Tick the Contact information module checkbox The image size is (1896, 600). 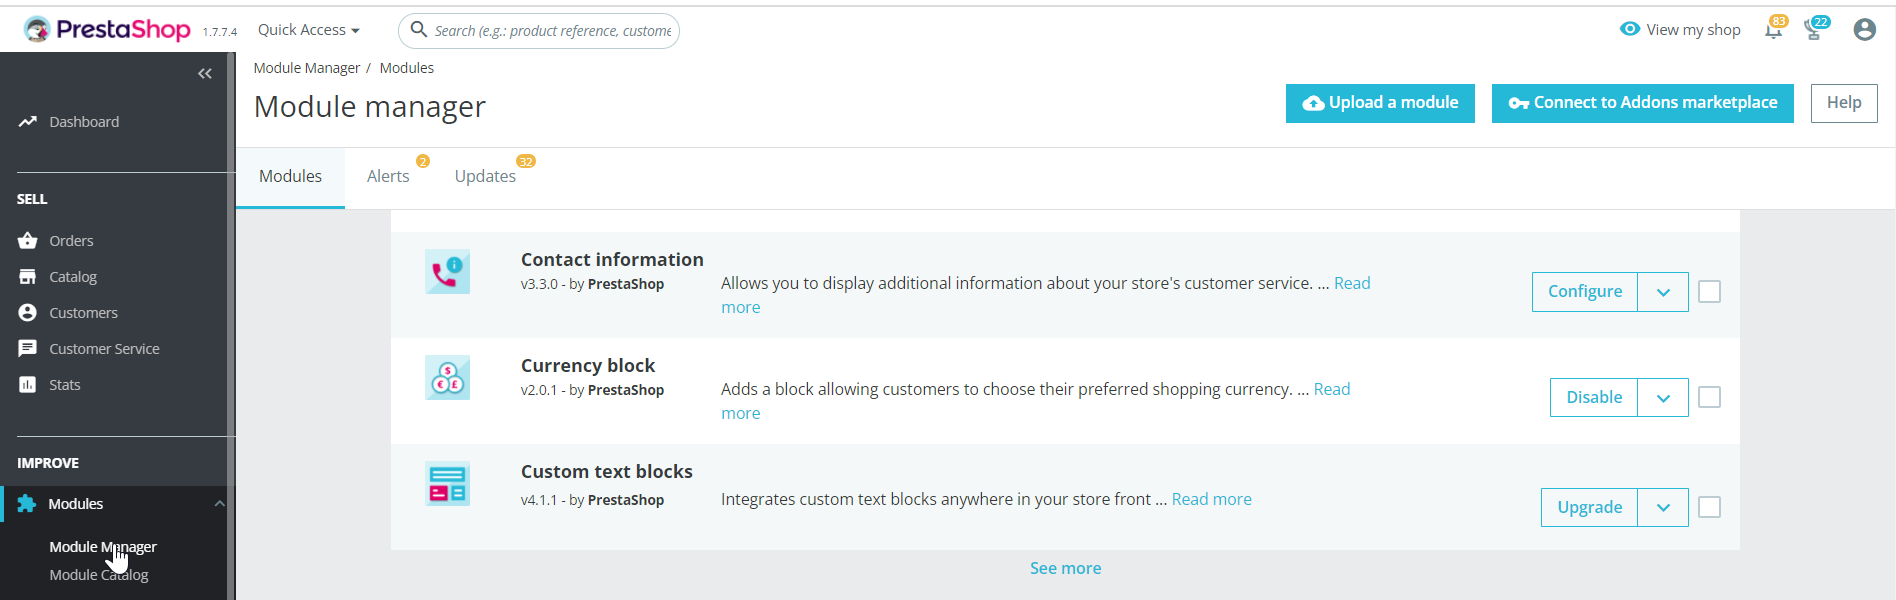click(x=1710, y=292)
